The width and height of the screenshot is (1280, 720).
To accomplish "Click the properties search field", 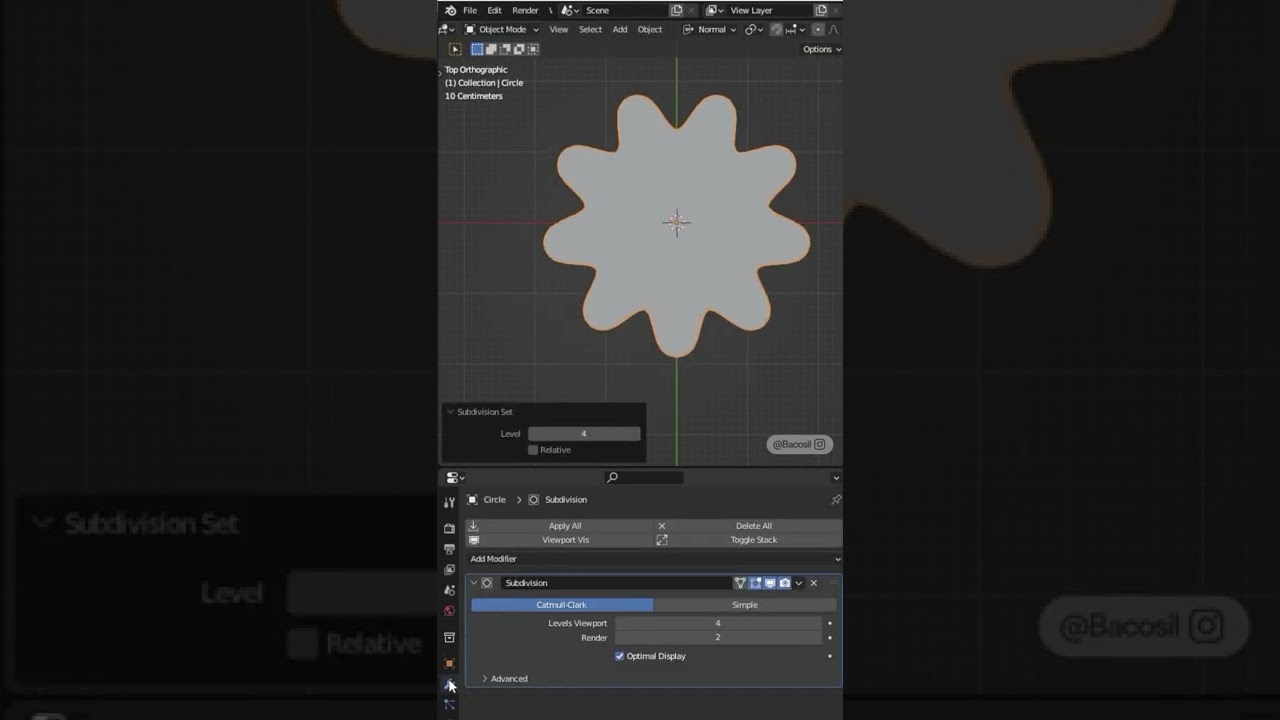I will coord(644,478).
